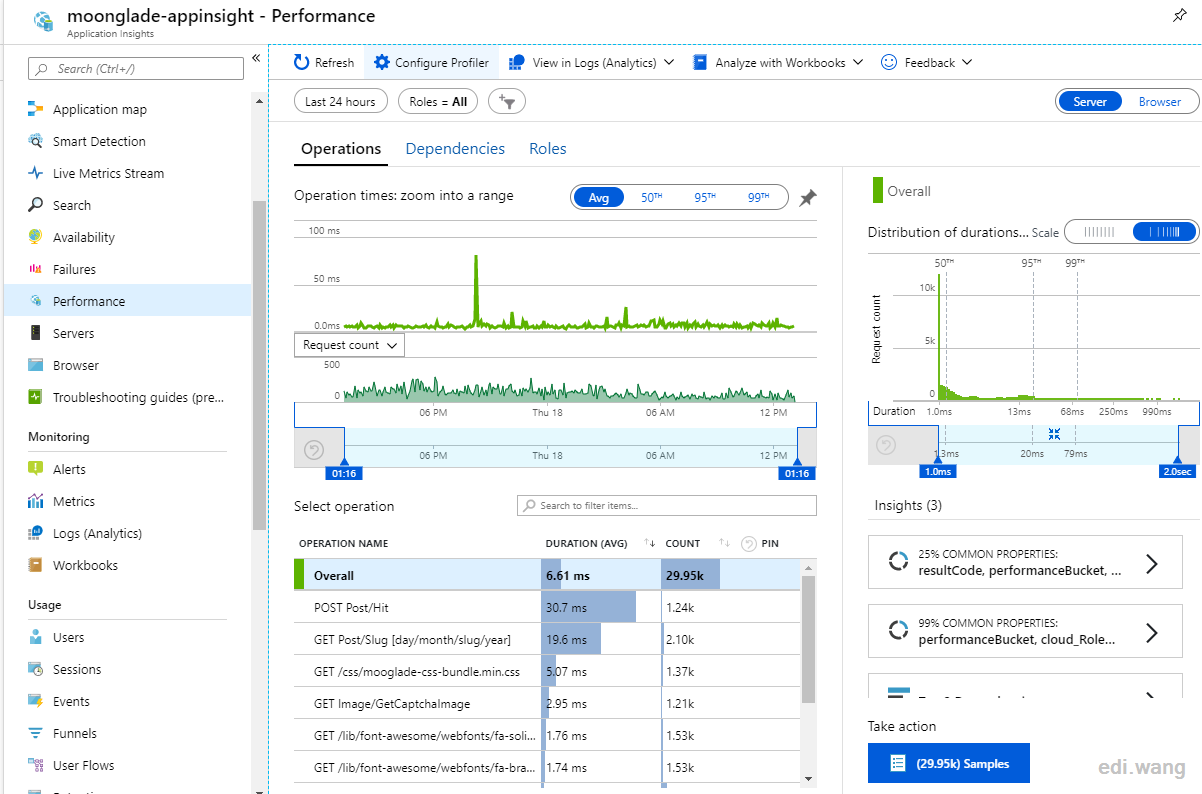Select the Avg aggregation option
The width and height of the screenshot is (1202, 794).
click(598, 198)
